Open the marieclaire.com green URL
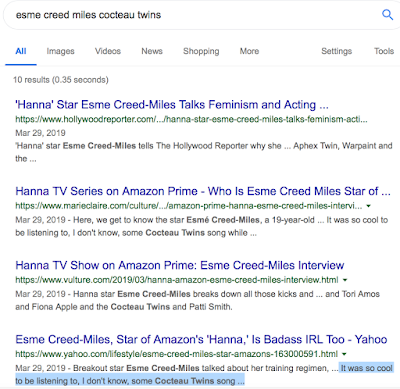400x389 pixels. click(189, 206)
